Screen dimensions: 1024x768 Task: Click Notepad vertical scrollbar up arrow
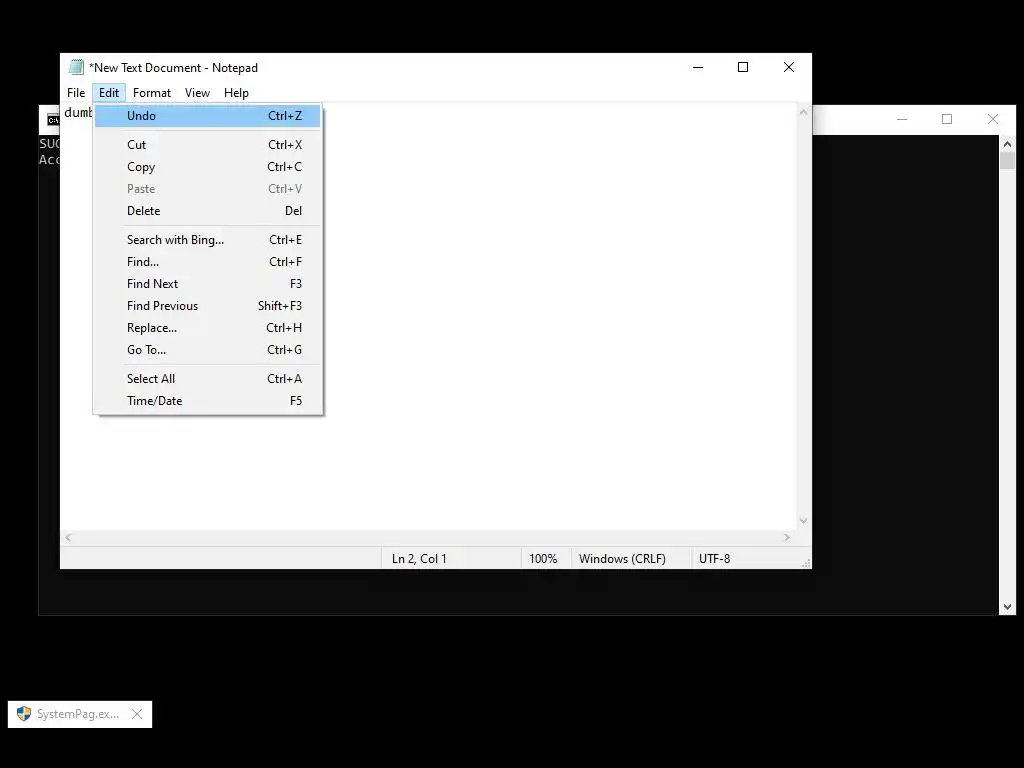pyautogui.click(x=803, y=112)
